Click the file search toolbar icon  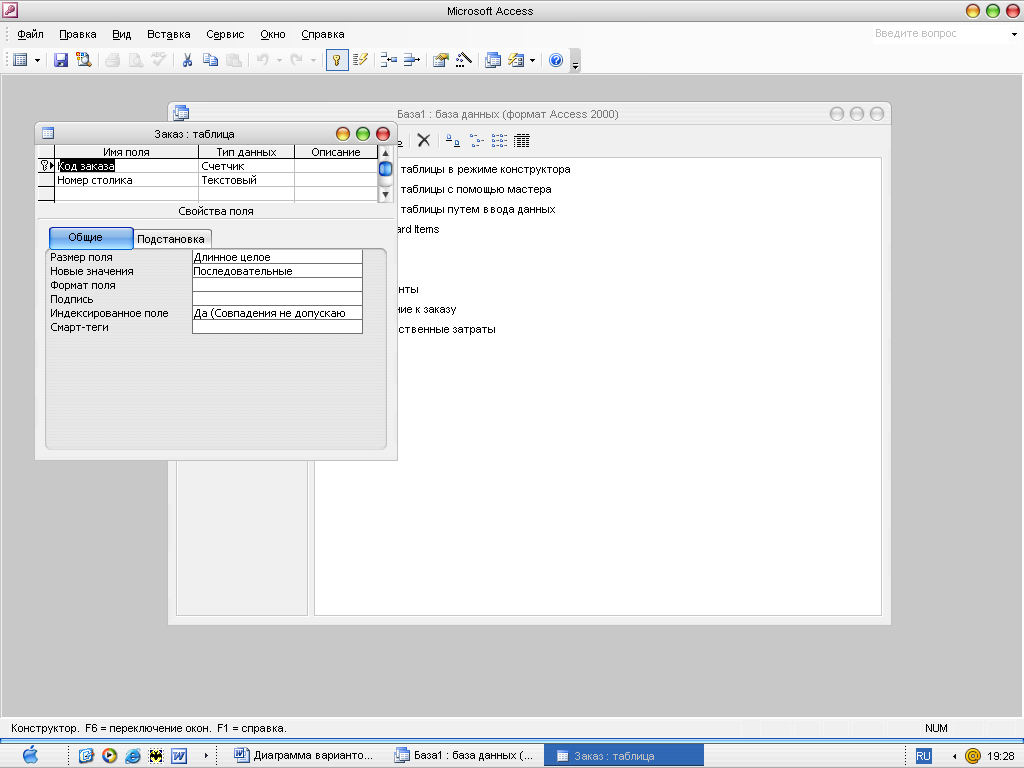tap(84, 60)
